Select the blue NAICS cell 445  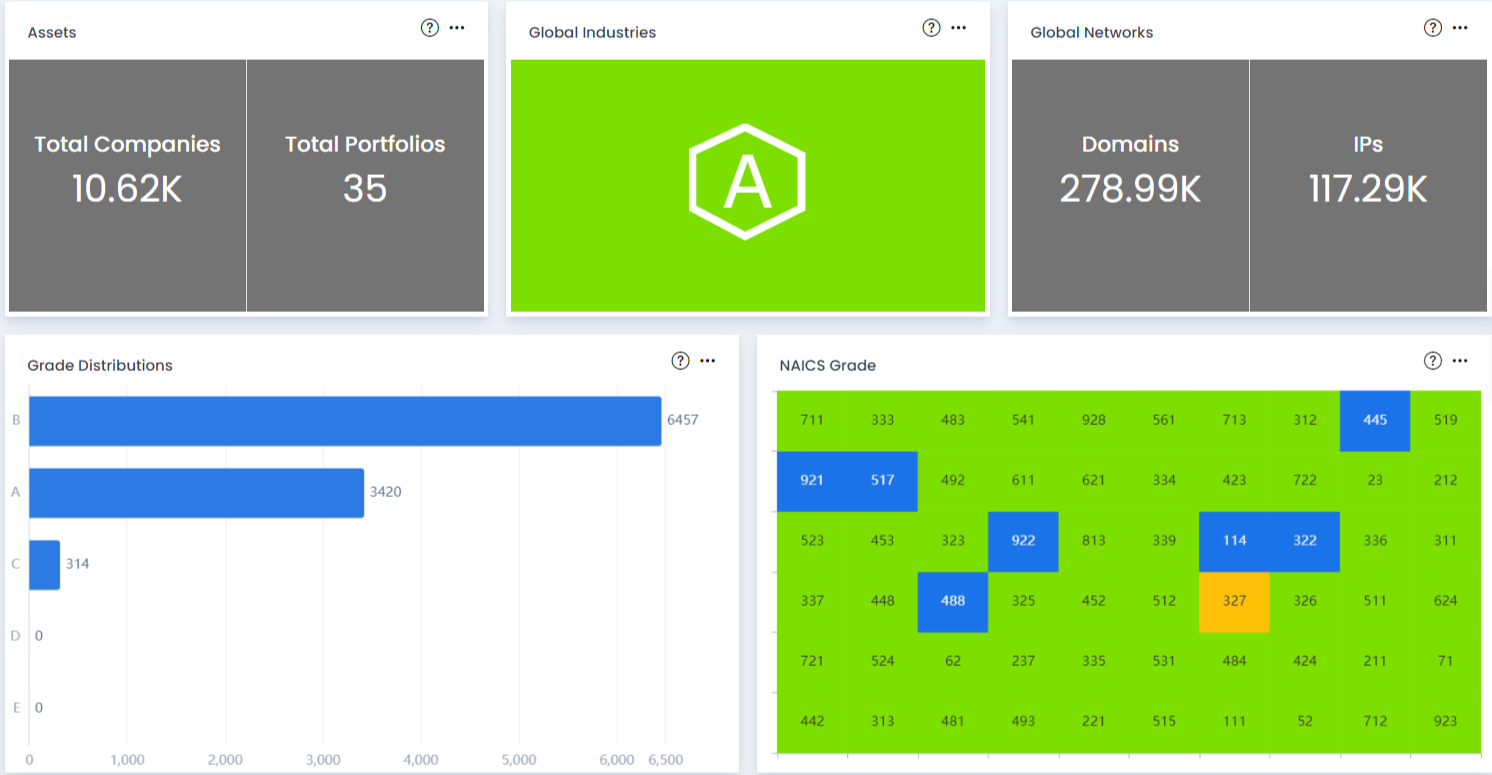pyautogui.click(x=1375, y=421)
